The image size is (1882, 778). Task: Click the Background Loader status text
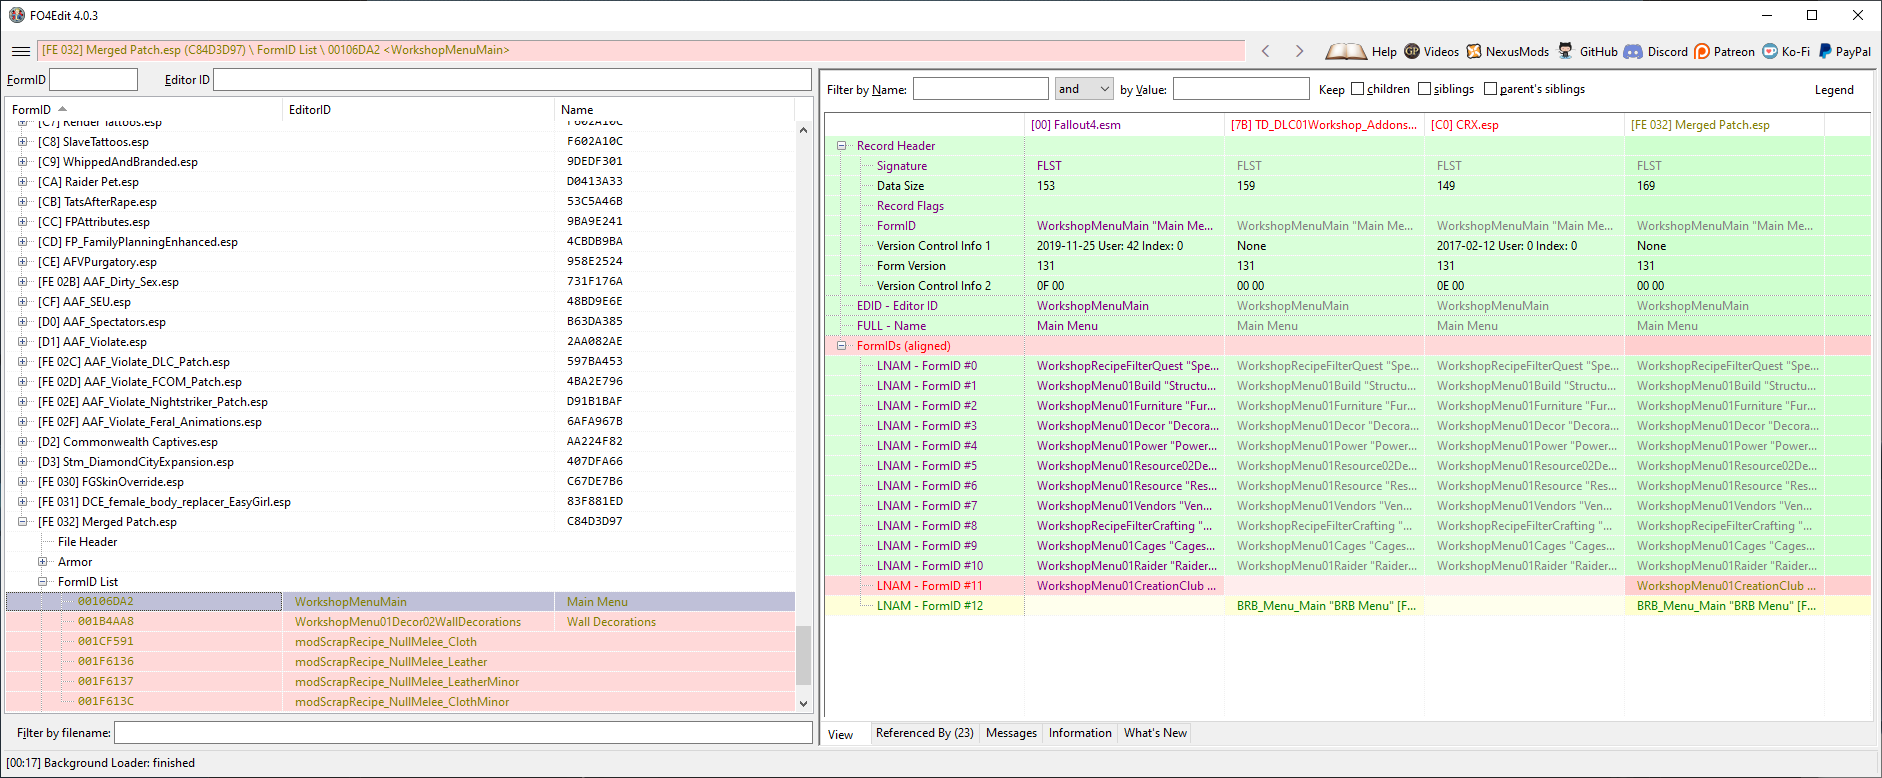[x=100, y=763]
